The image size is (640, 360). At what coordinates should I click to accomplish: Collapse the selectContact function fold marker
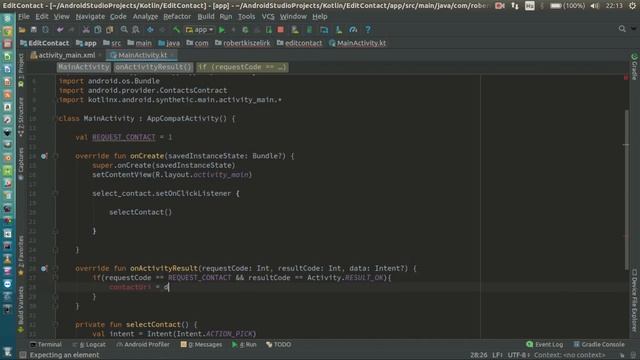pyautogui.click(x=56, y=324)
